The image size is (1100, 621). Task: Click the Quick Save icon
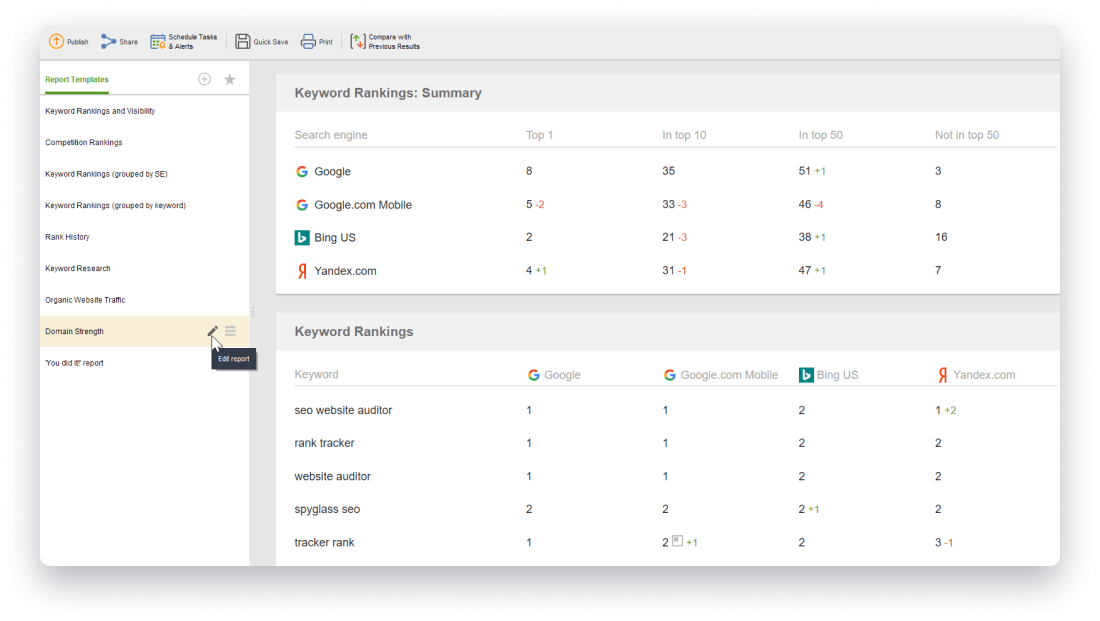click(x=243, y=42)
